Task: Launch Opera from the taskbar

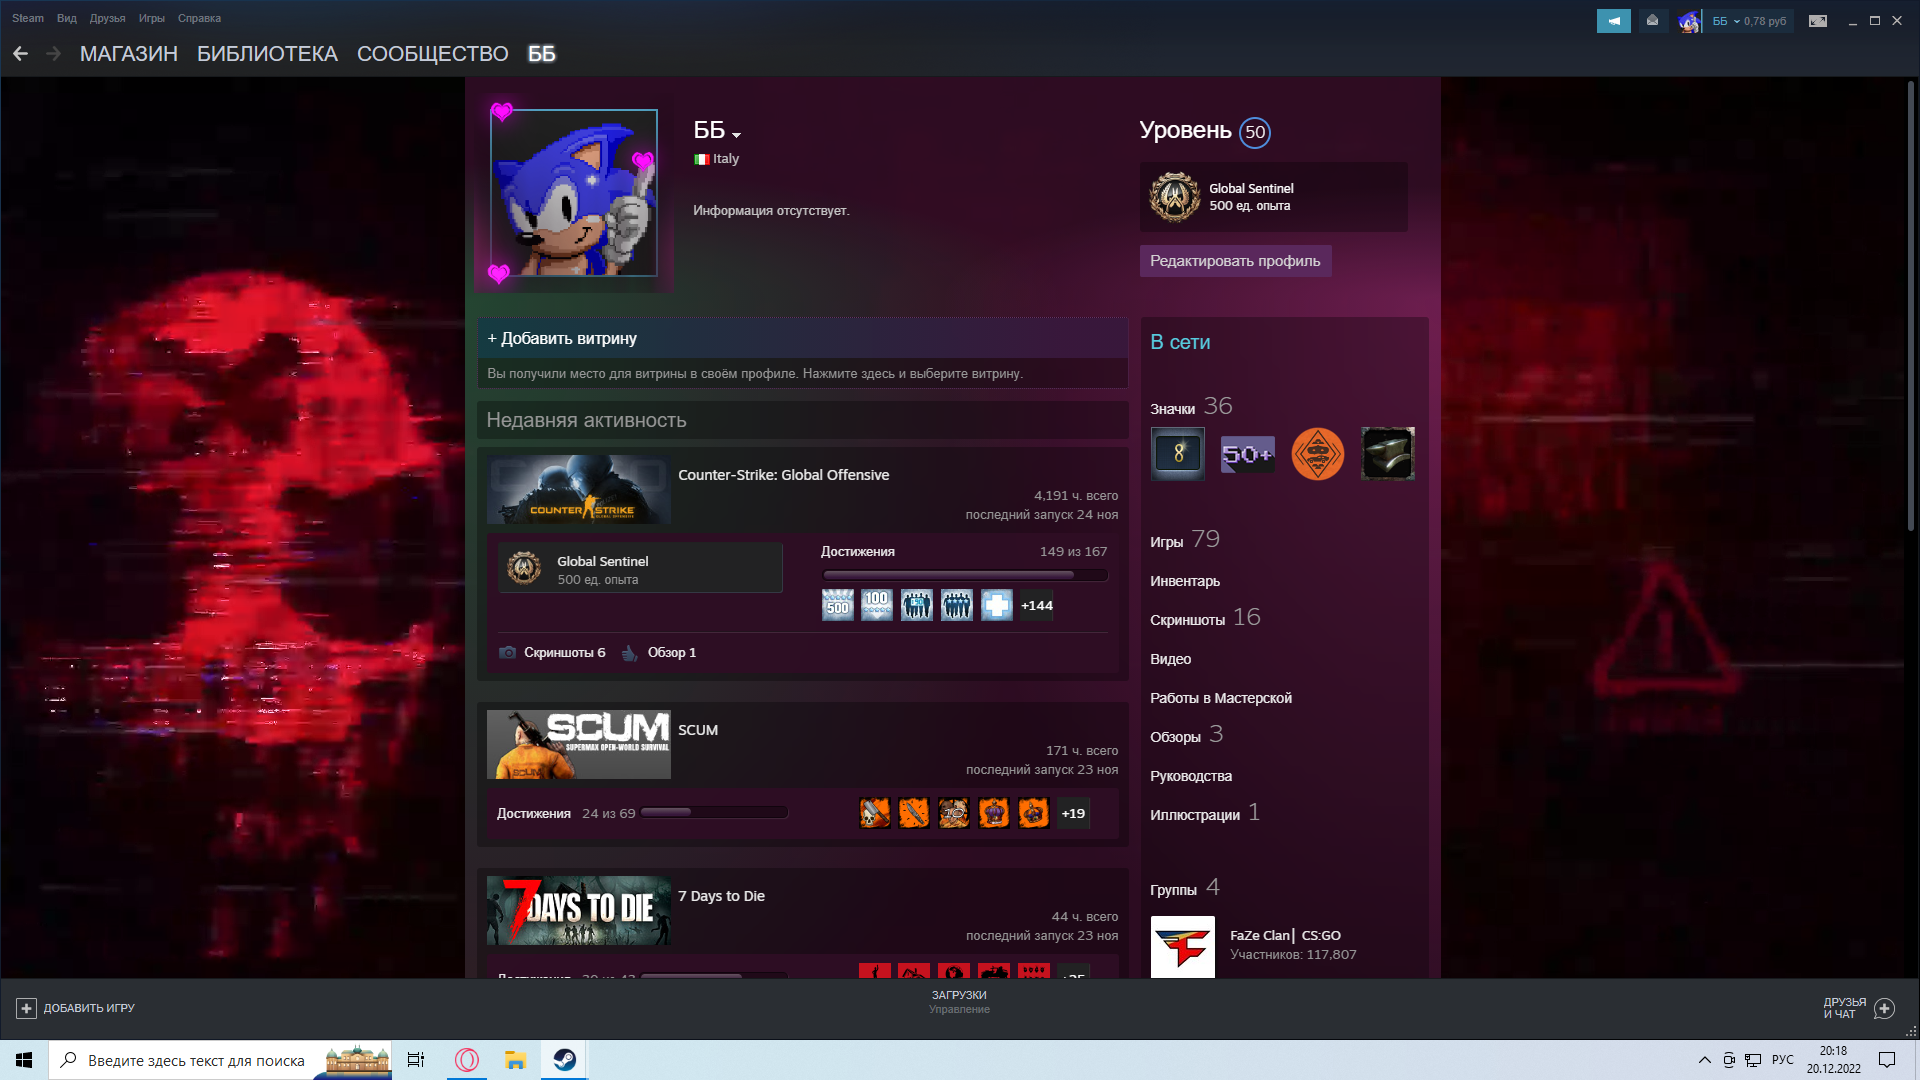Action: click(467, 1060)
